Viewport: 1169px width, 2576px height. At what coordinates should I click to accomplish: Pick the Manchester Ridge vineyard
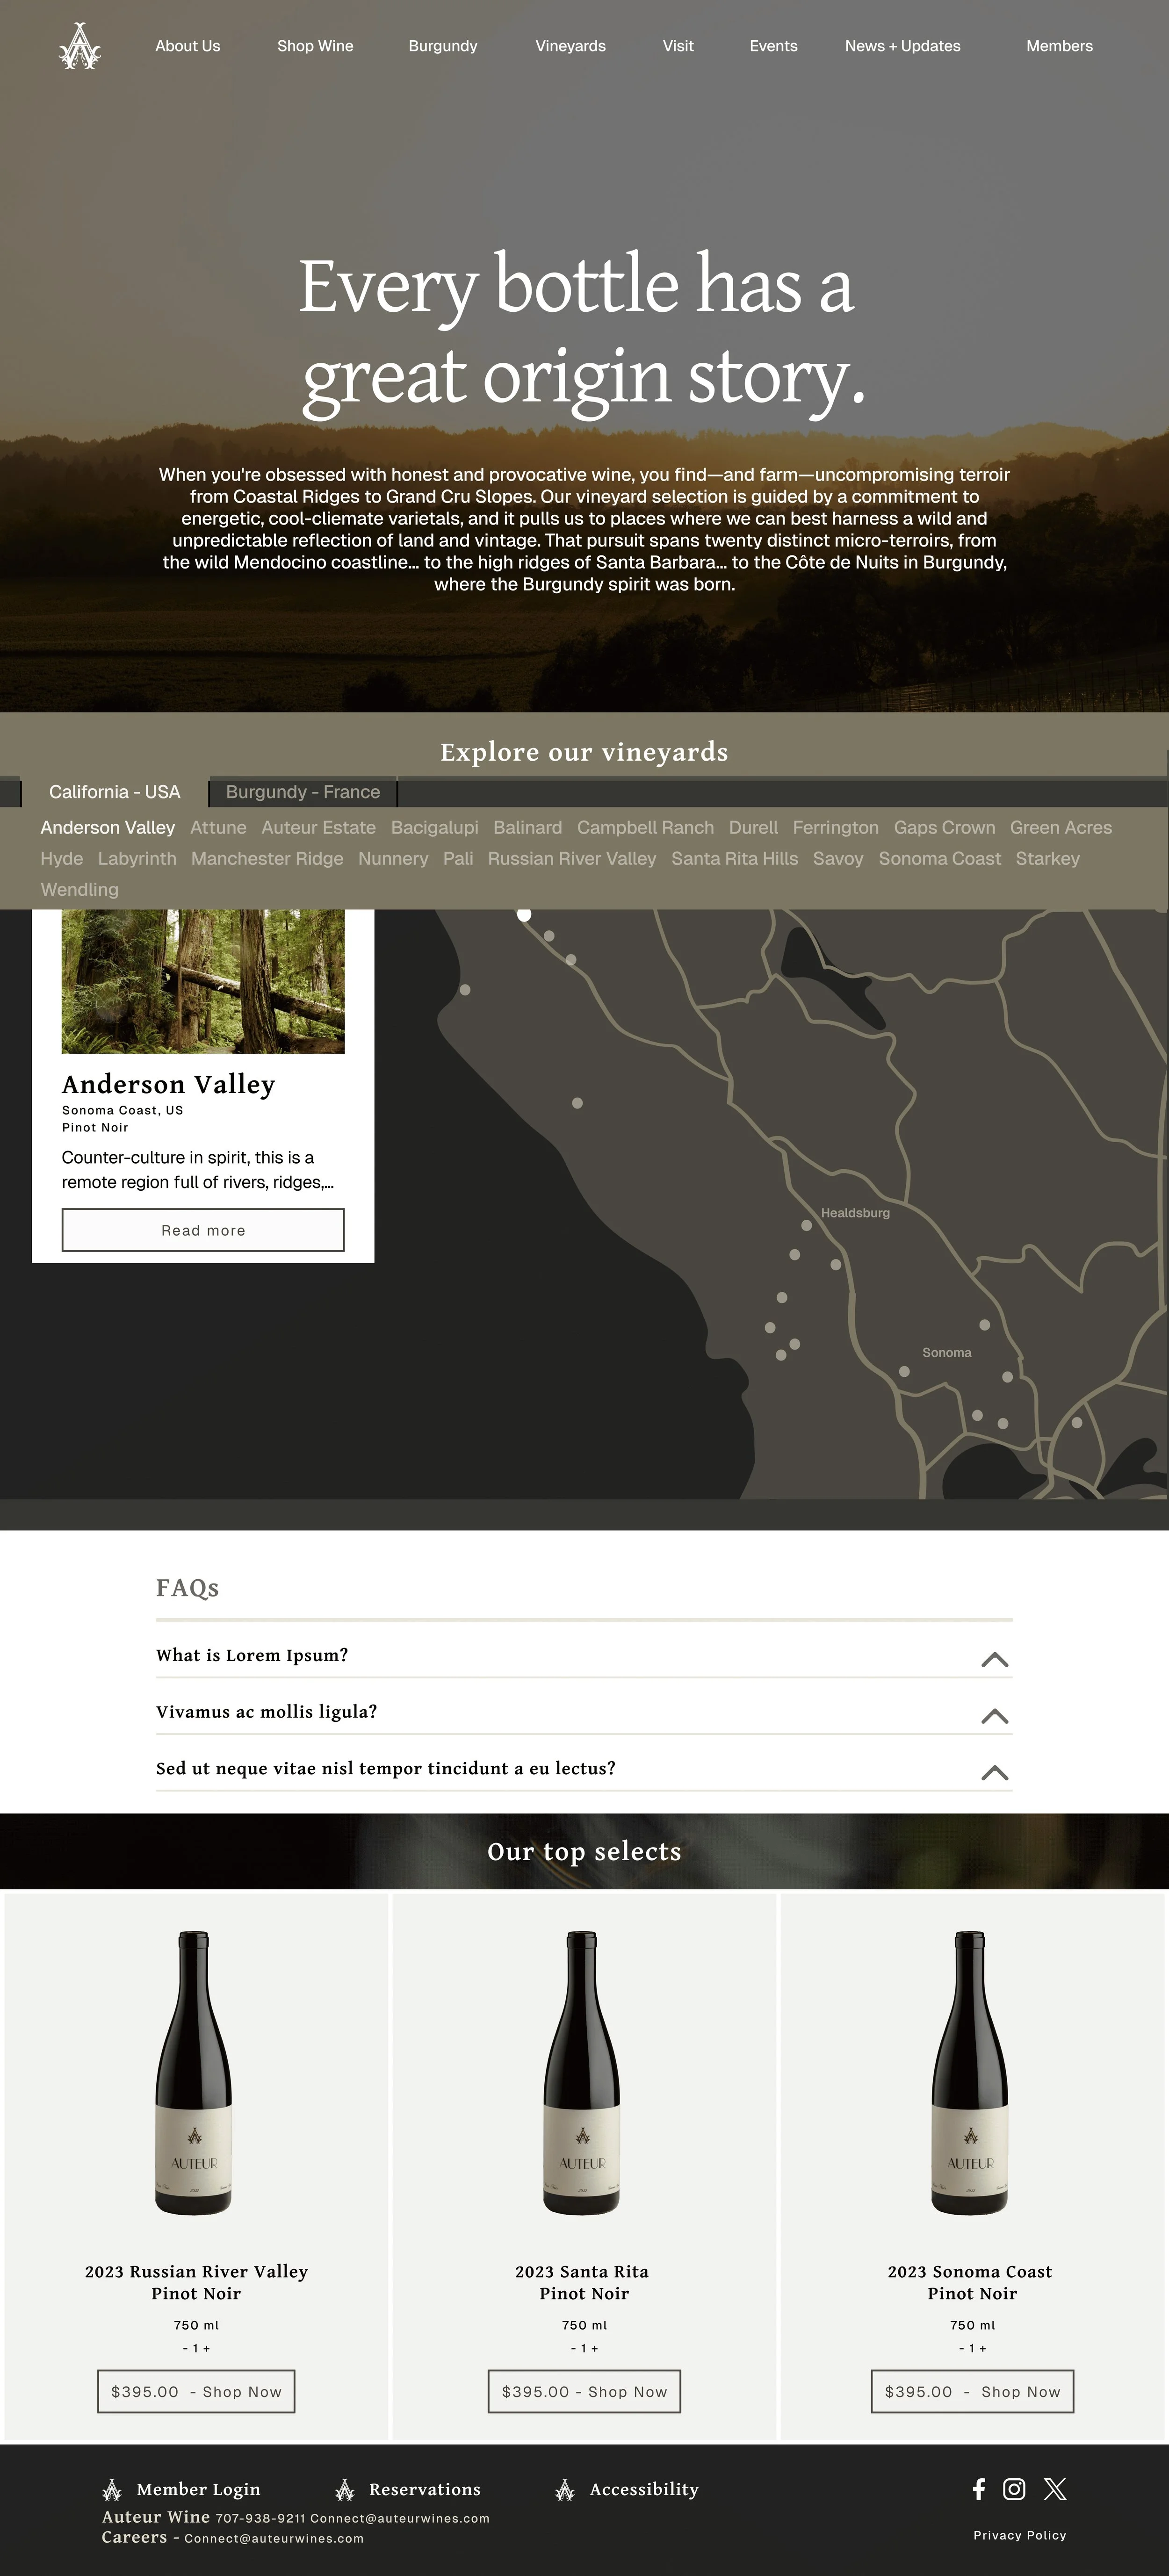pyautogui.click(x=267, y=859)
